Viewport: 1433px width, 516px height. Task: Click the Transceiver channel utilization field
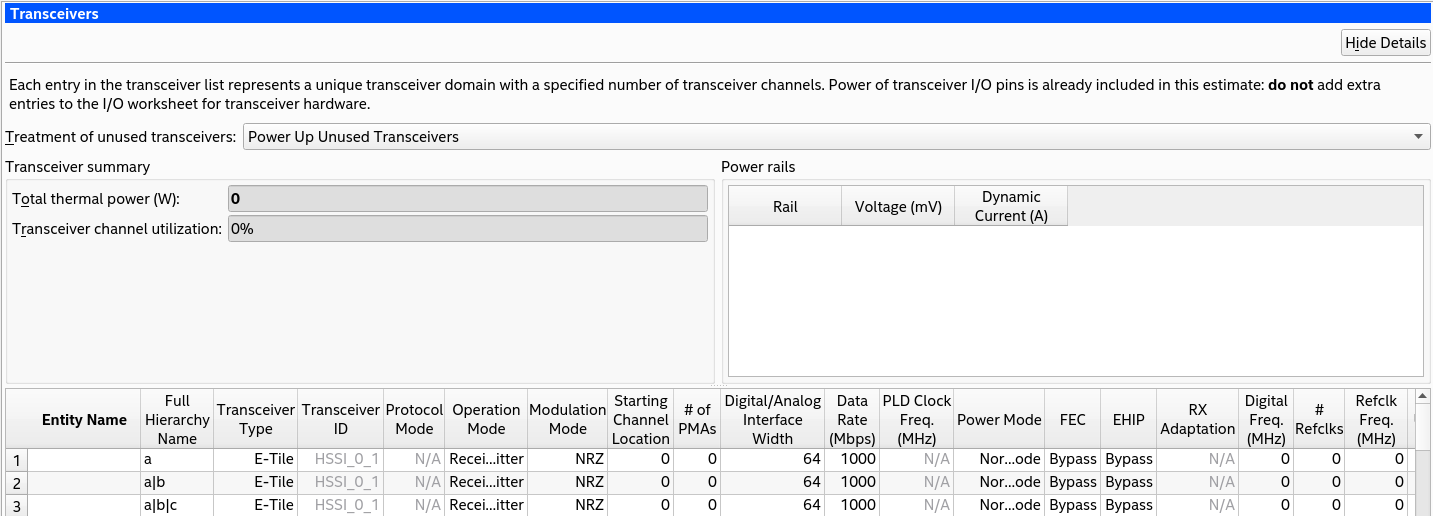coord(467,228)
